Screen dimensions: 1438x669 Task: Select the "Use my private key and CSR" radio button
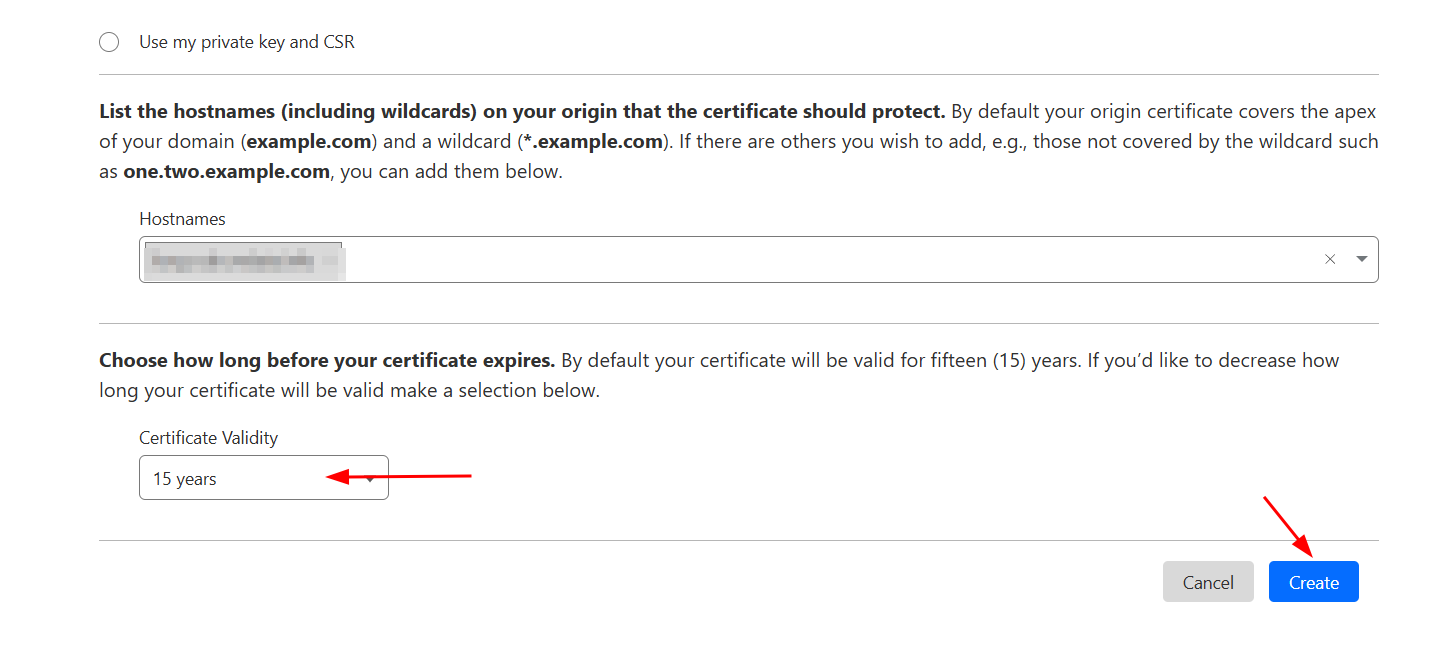tap(109, 42)
